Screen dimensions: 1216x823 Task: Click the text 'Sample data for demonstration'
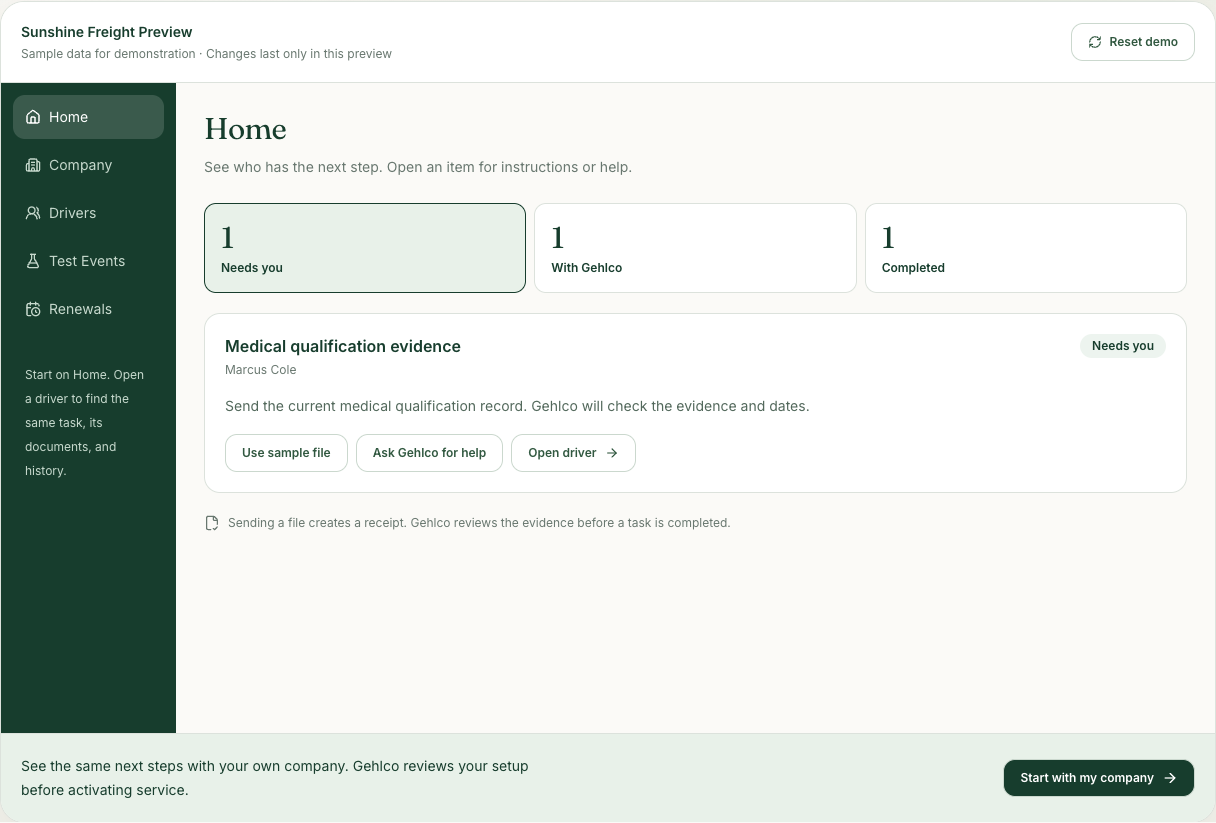[108, 54]
